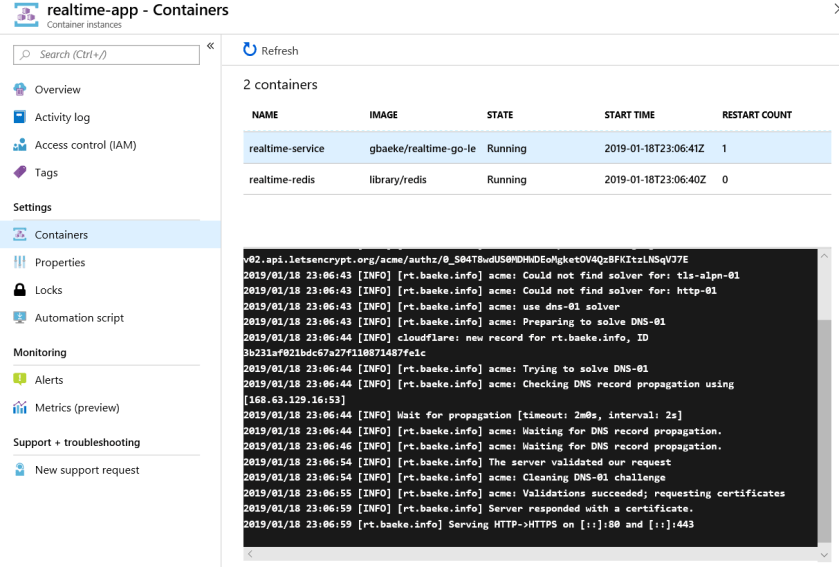Click the Alerts icon under Monitoring
839x567 pixels.
[19, 380]
